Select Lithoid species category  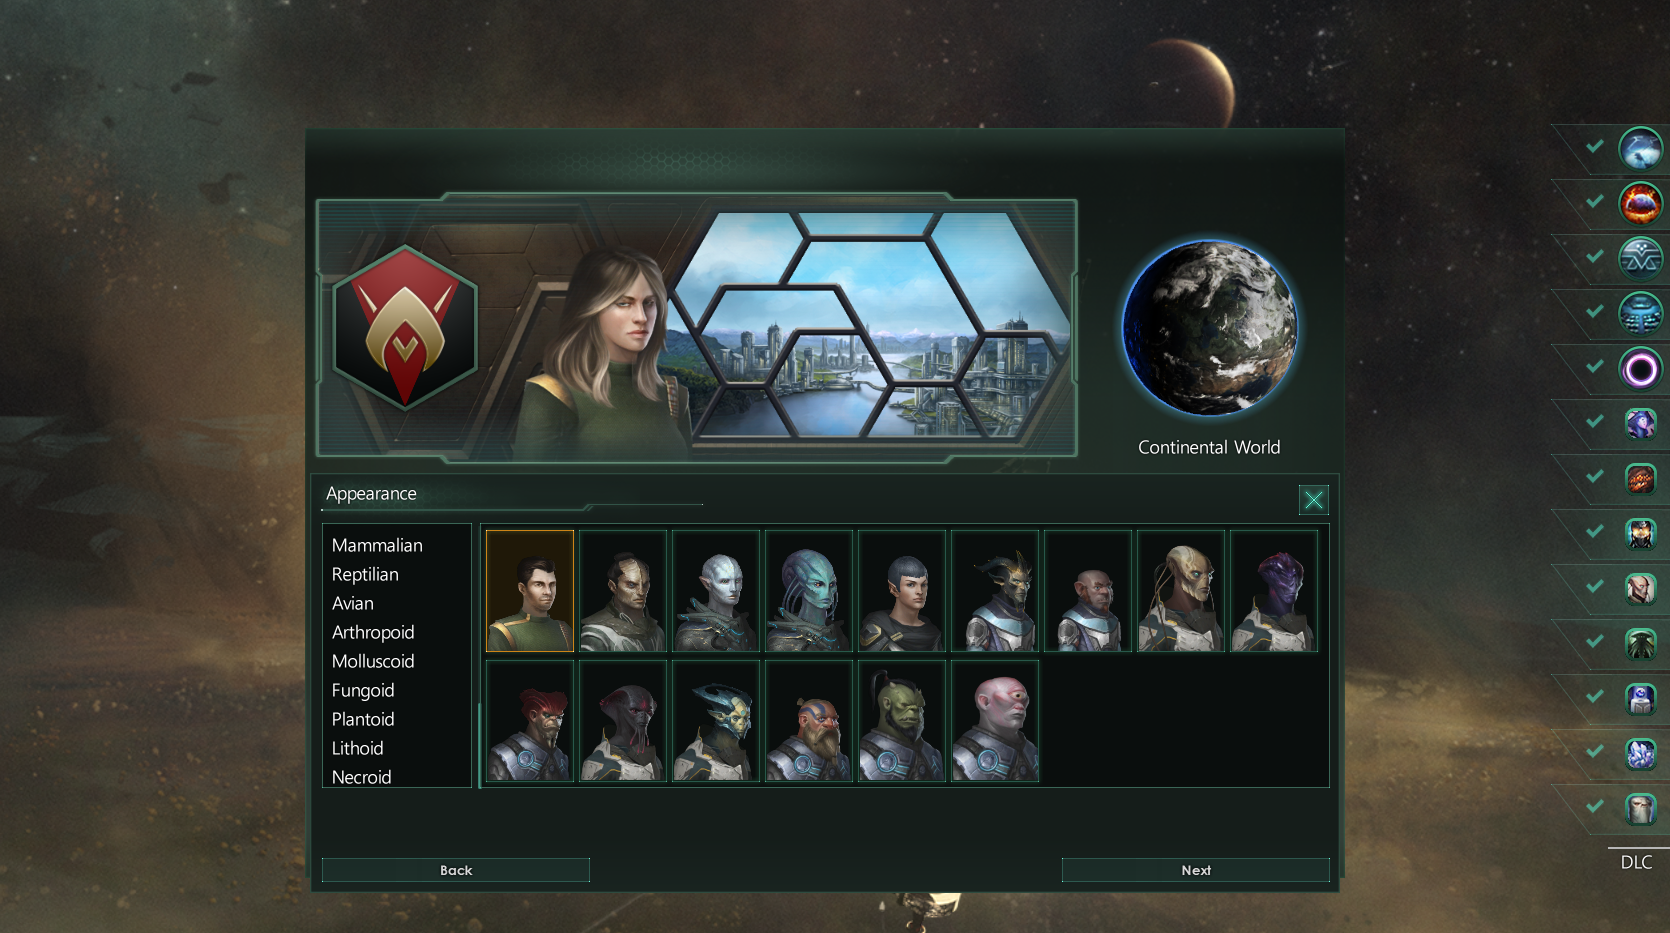pyautogui.click(x=357, y=748)
